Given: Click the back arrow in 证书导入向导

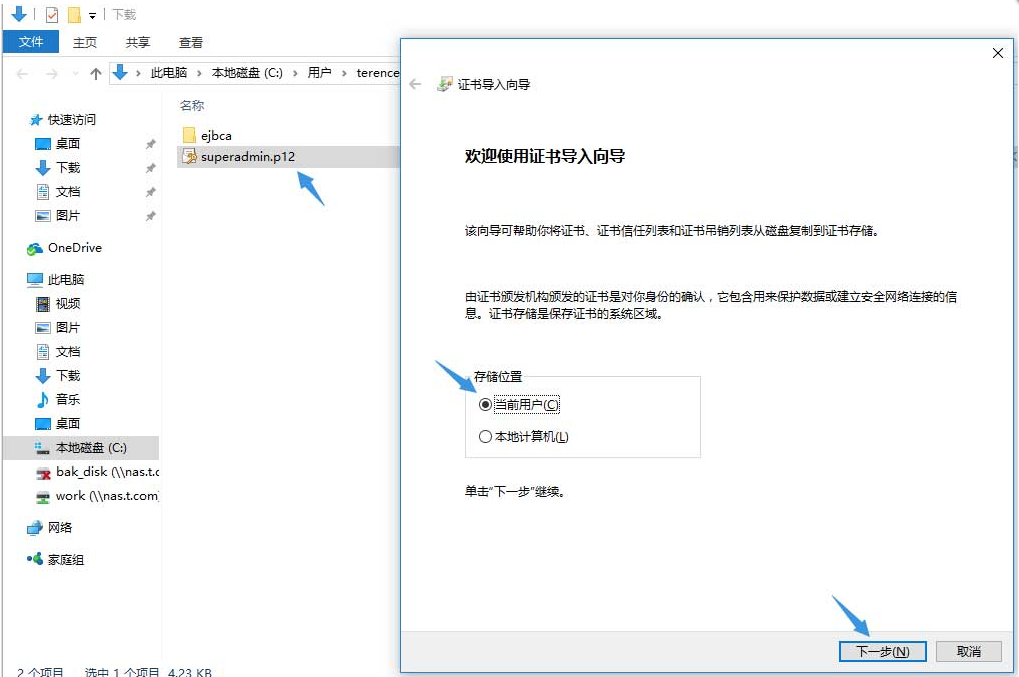Looking at the screenshot, I should pos(415,84).
